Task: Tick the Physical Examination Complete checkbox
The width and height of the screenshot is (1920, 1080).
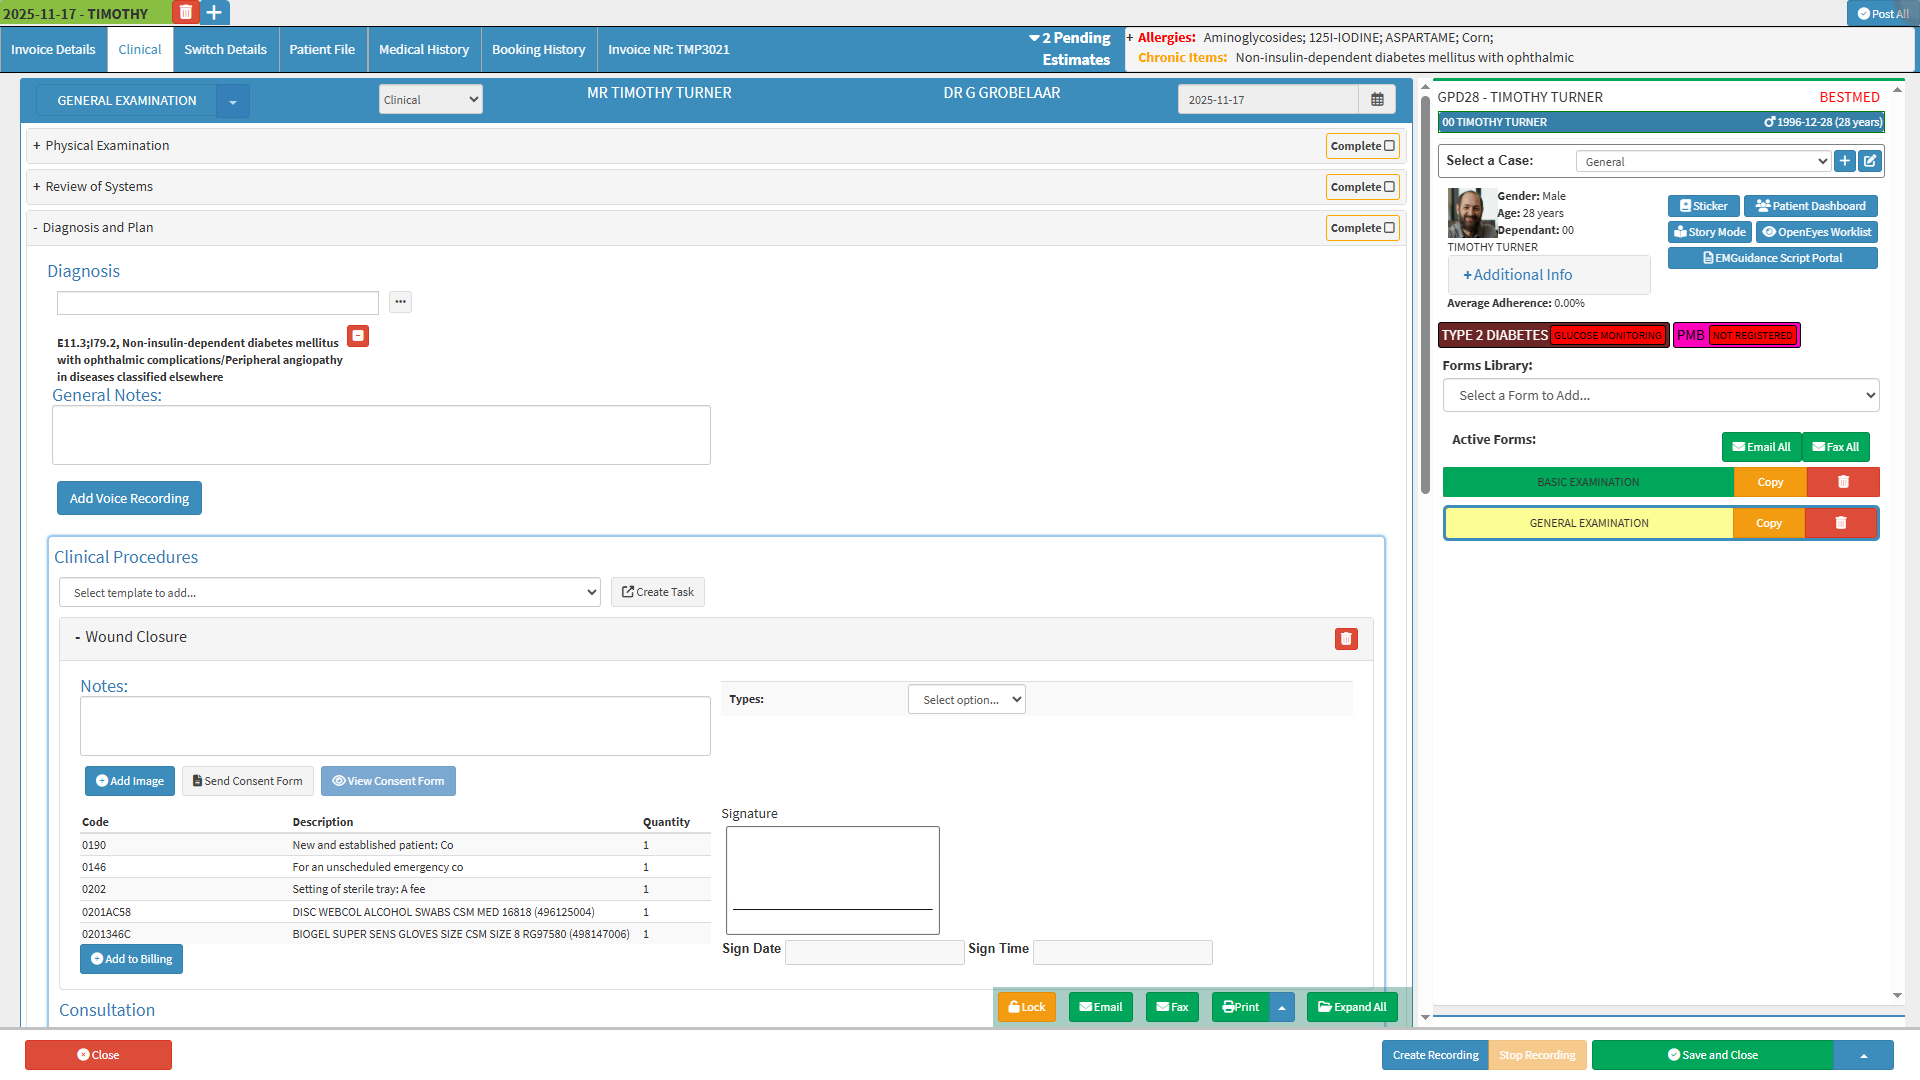Action: point(1389,146)
